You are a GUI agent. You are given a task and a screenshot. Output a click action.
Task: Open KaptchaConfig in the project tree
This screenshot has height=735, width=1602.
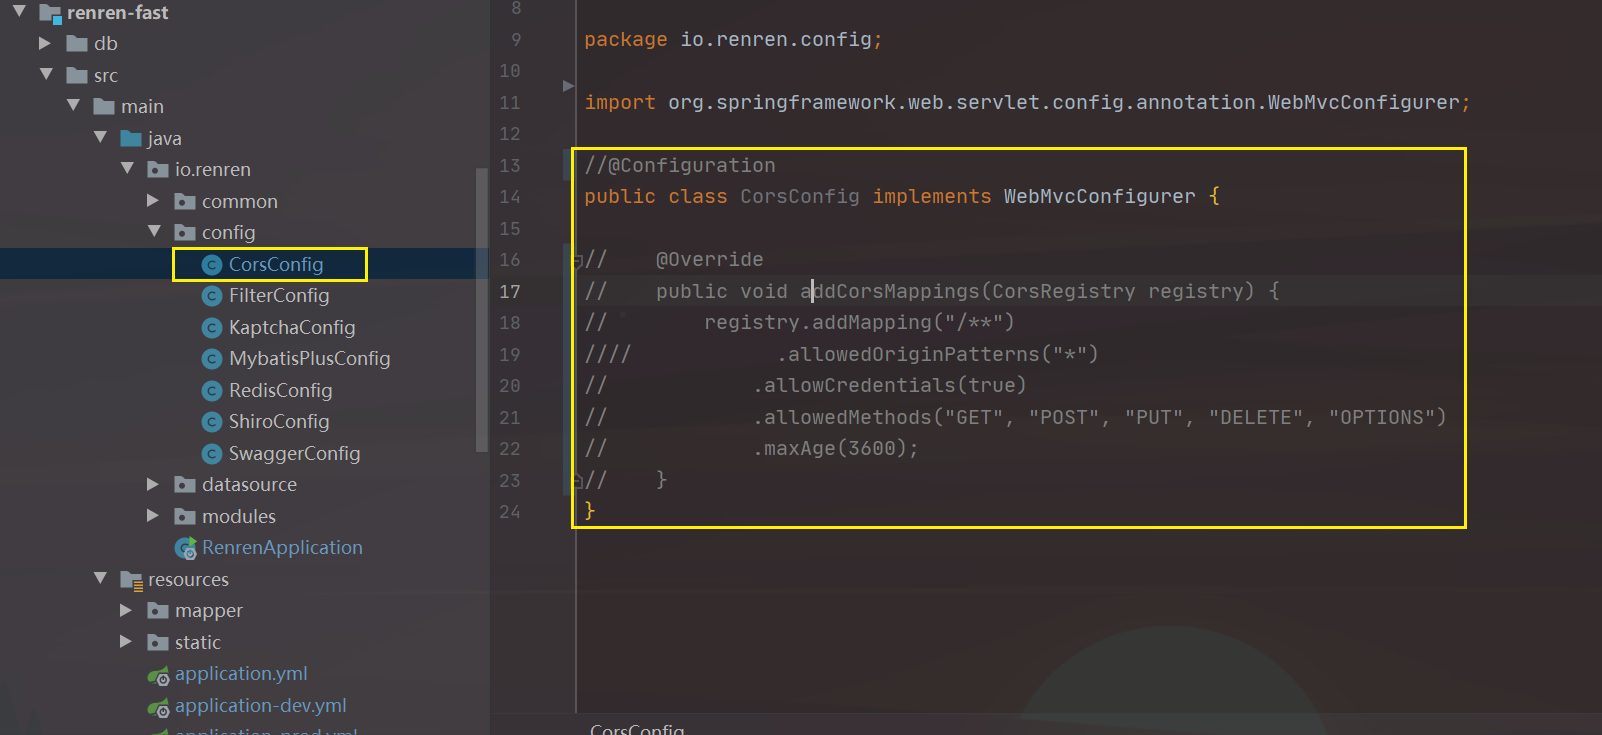click(292, 327)
